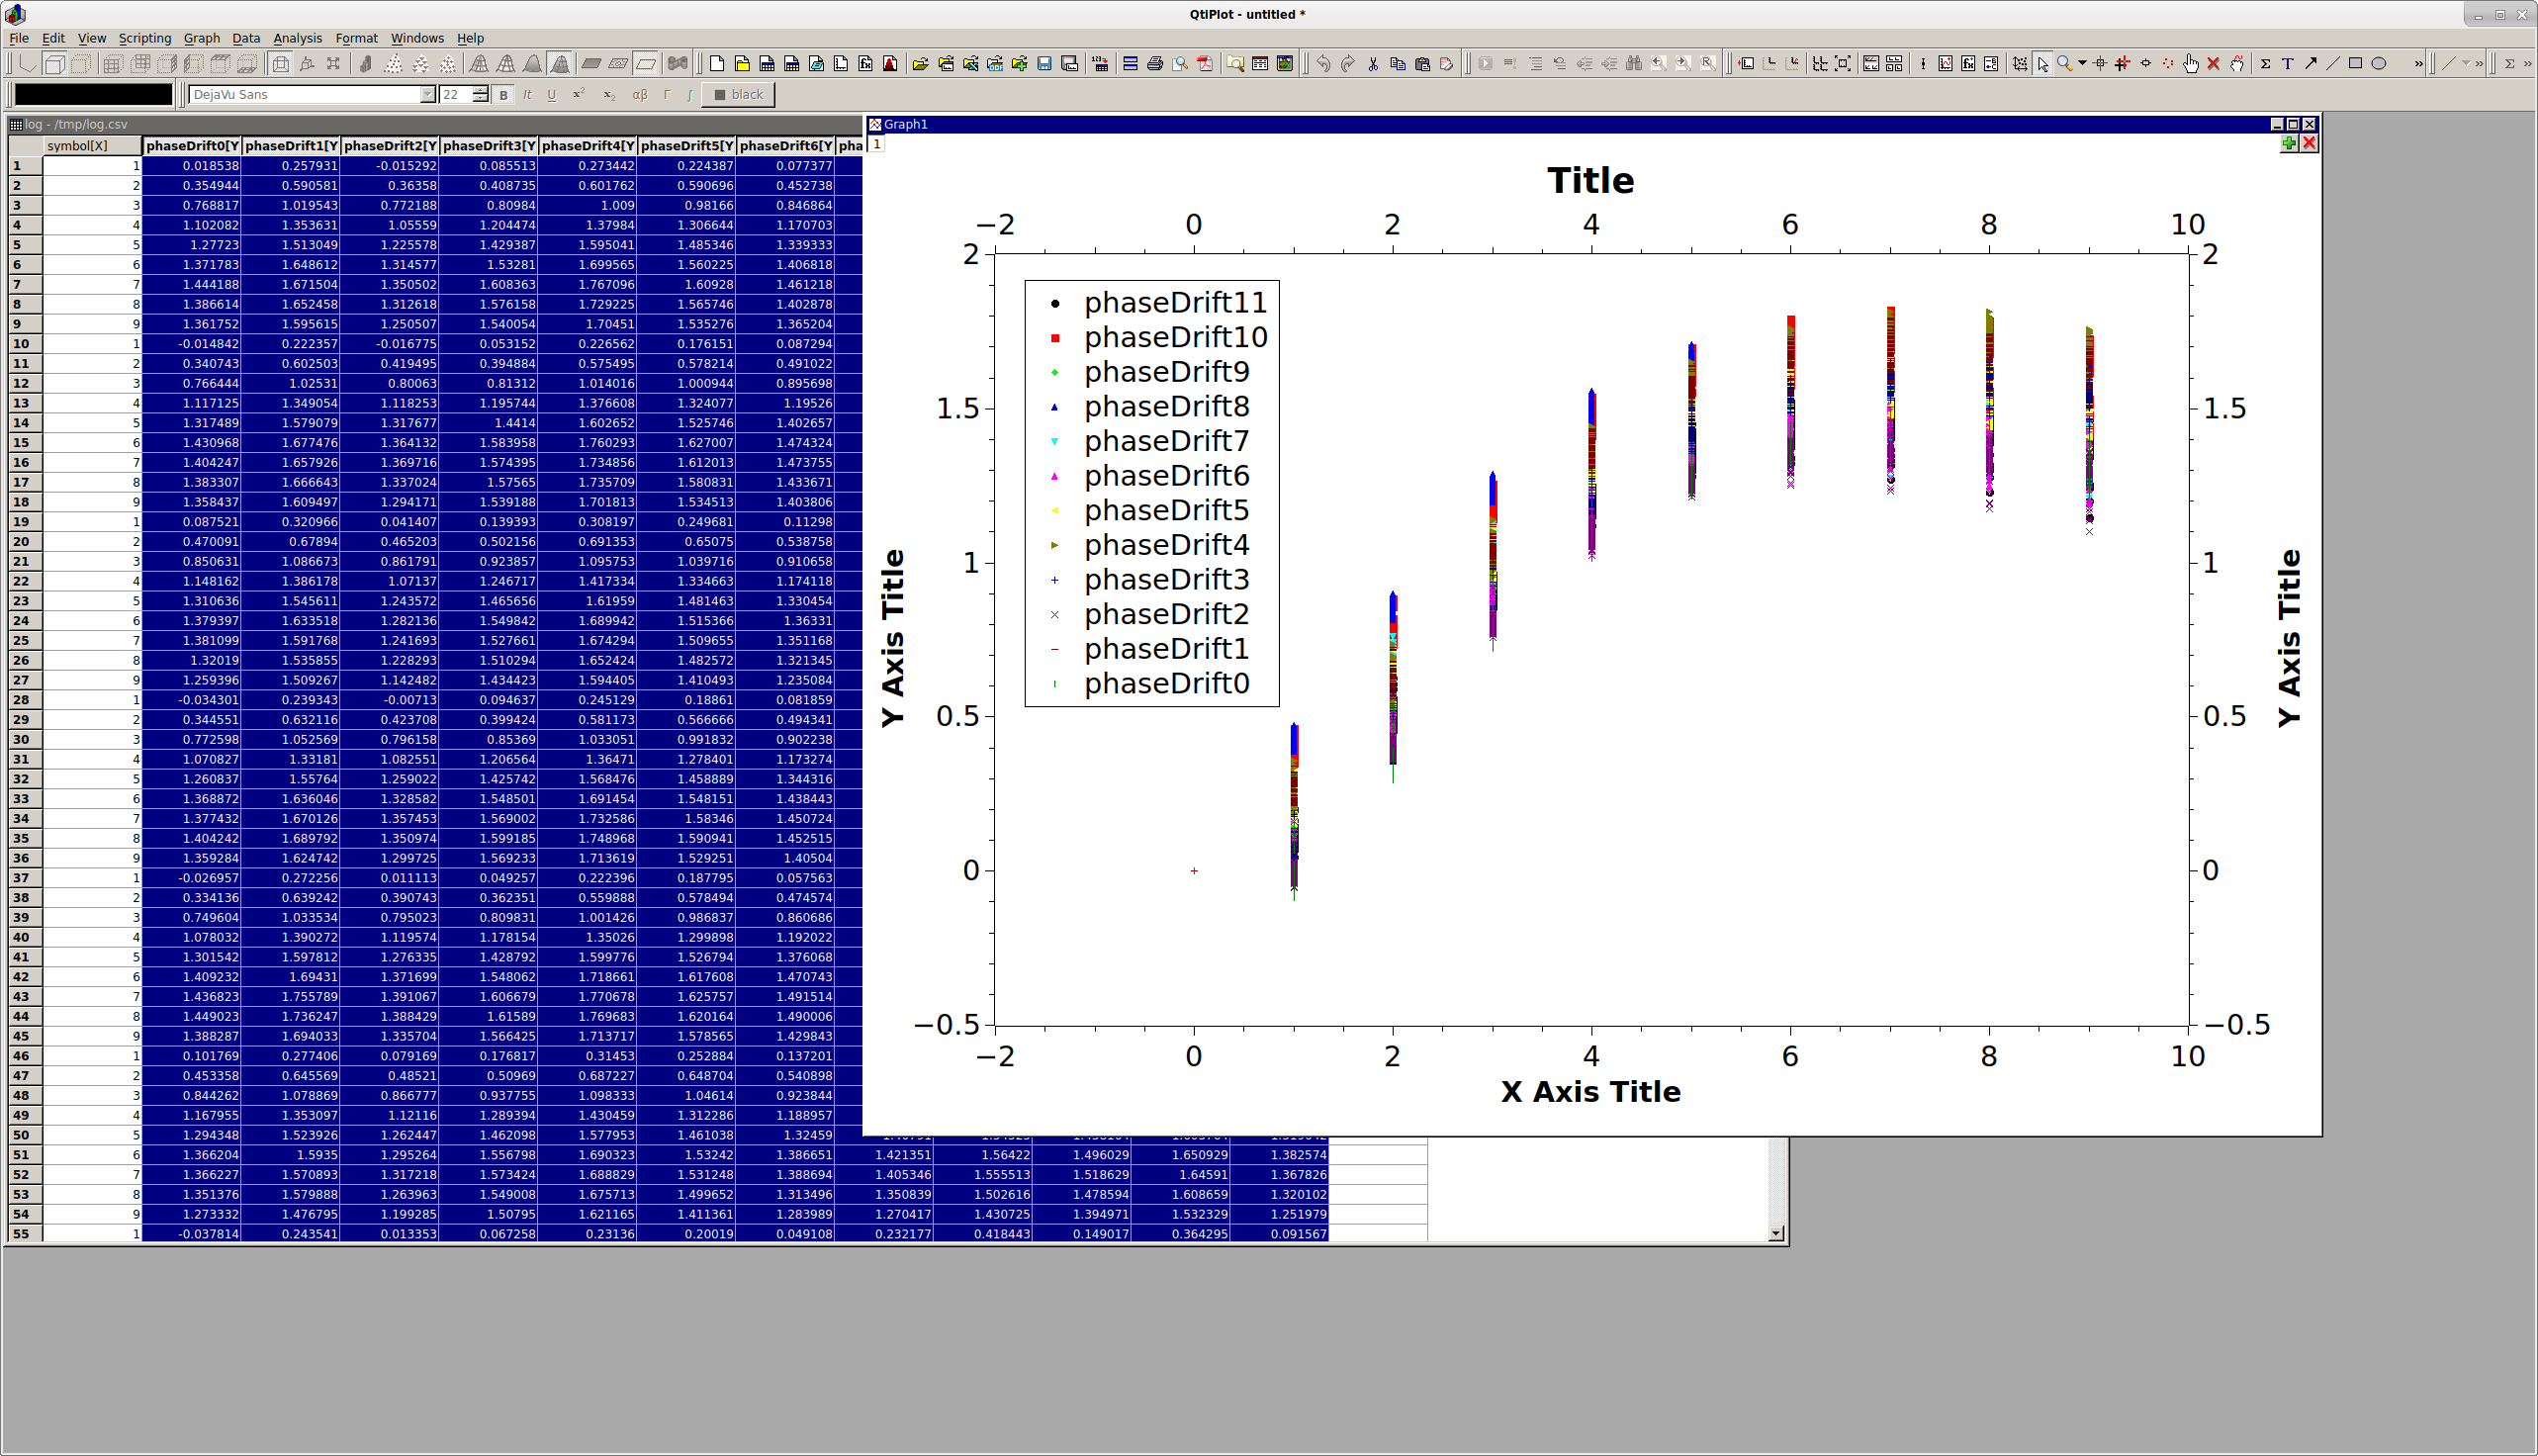Toggle subscript formatting

(x=609, y=95)
